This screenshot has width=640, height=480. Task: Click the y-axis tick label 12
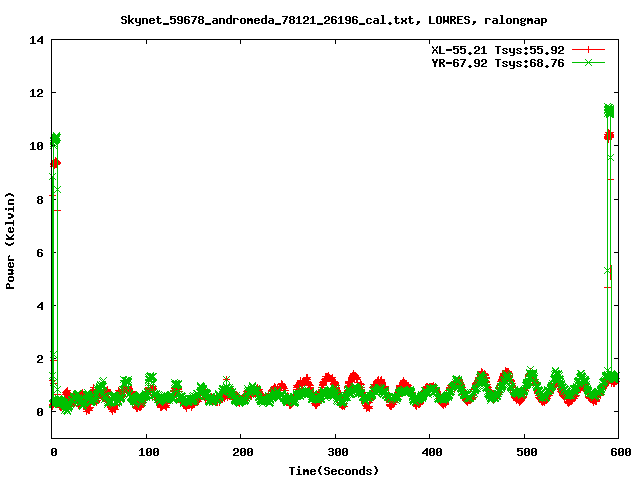[36, 93]
